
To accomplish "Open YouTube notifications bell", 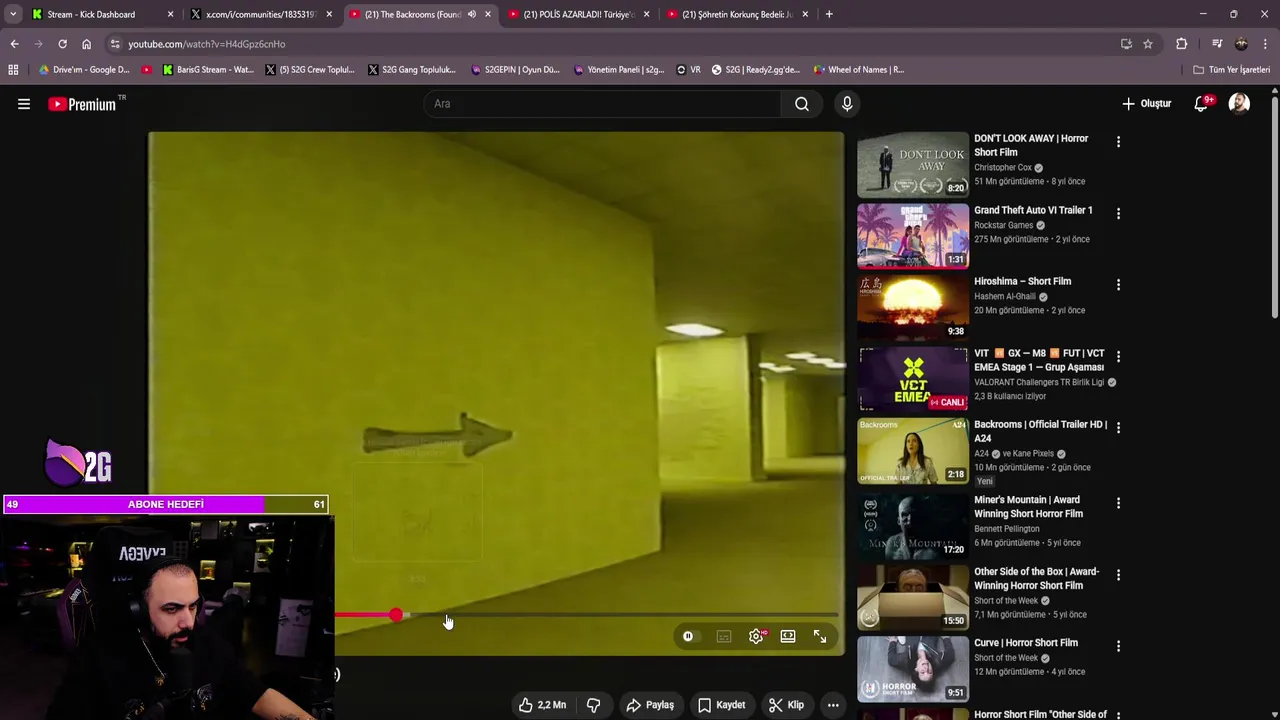I will coord(1202,104).
